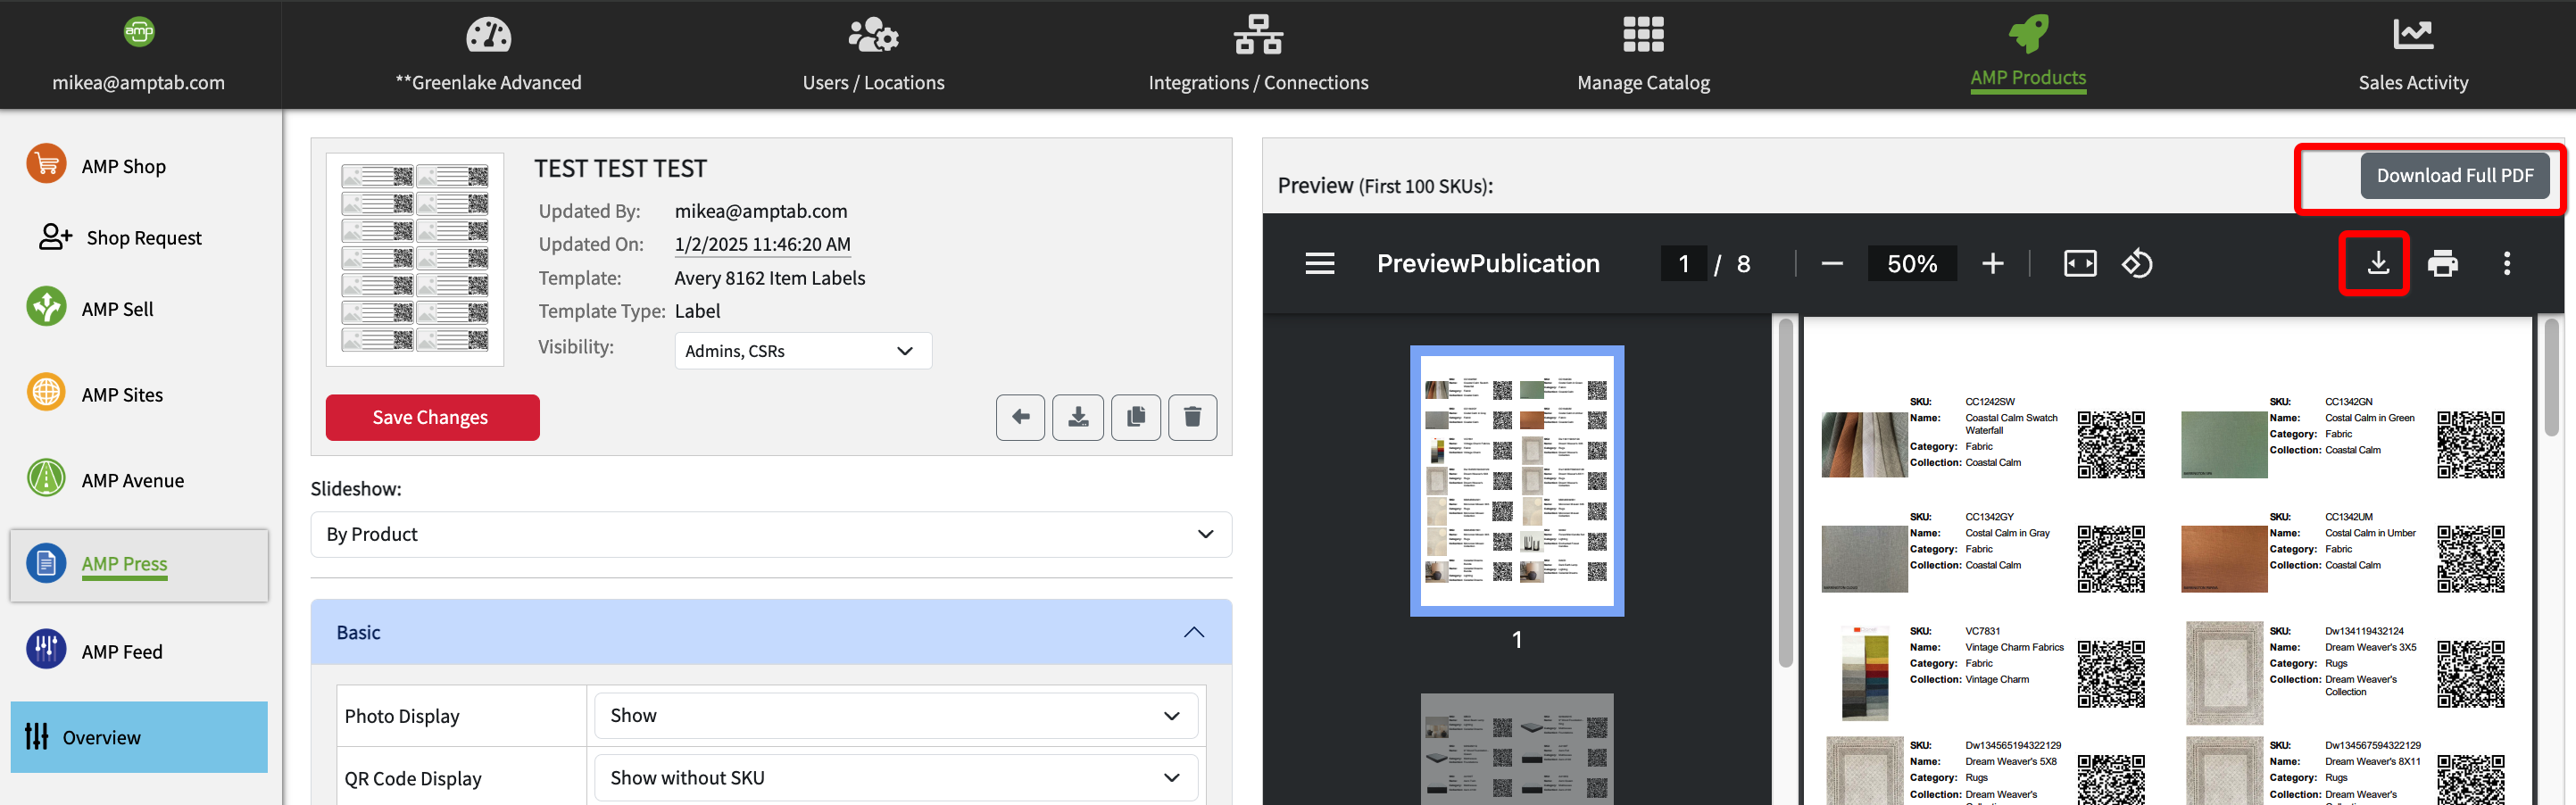The height and width of the screenshot is (805, 2576).
Task: Click the publication download icon button
Action: 1078,417
